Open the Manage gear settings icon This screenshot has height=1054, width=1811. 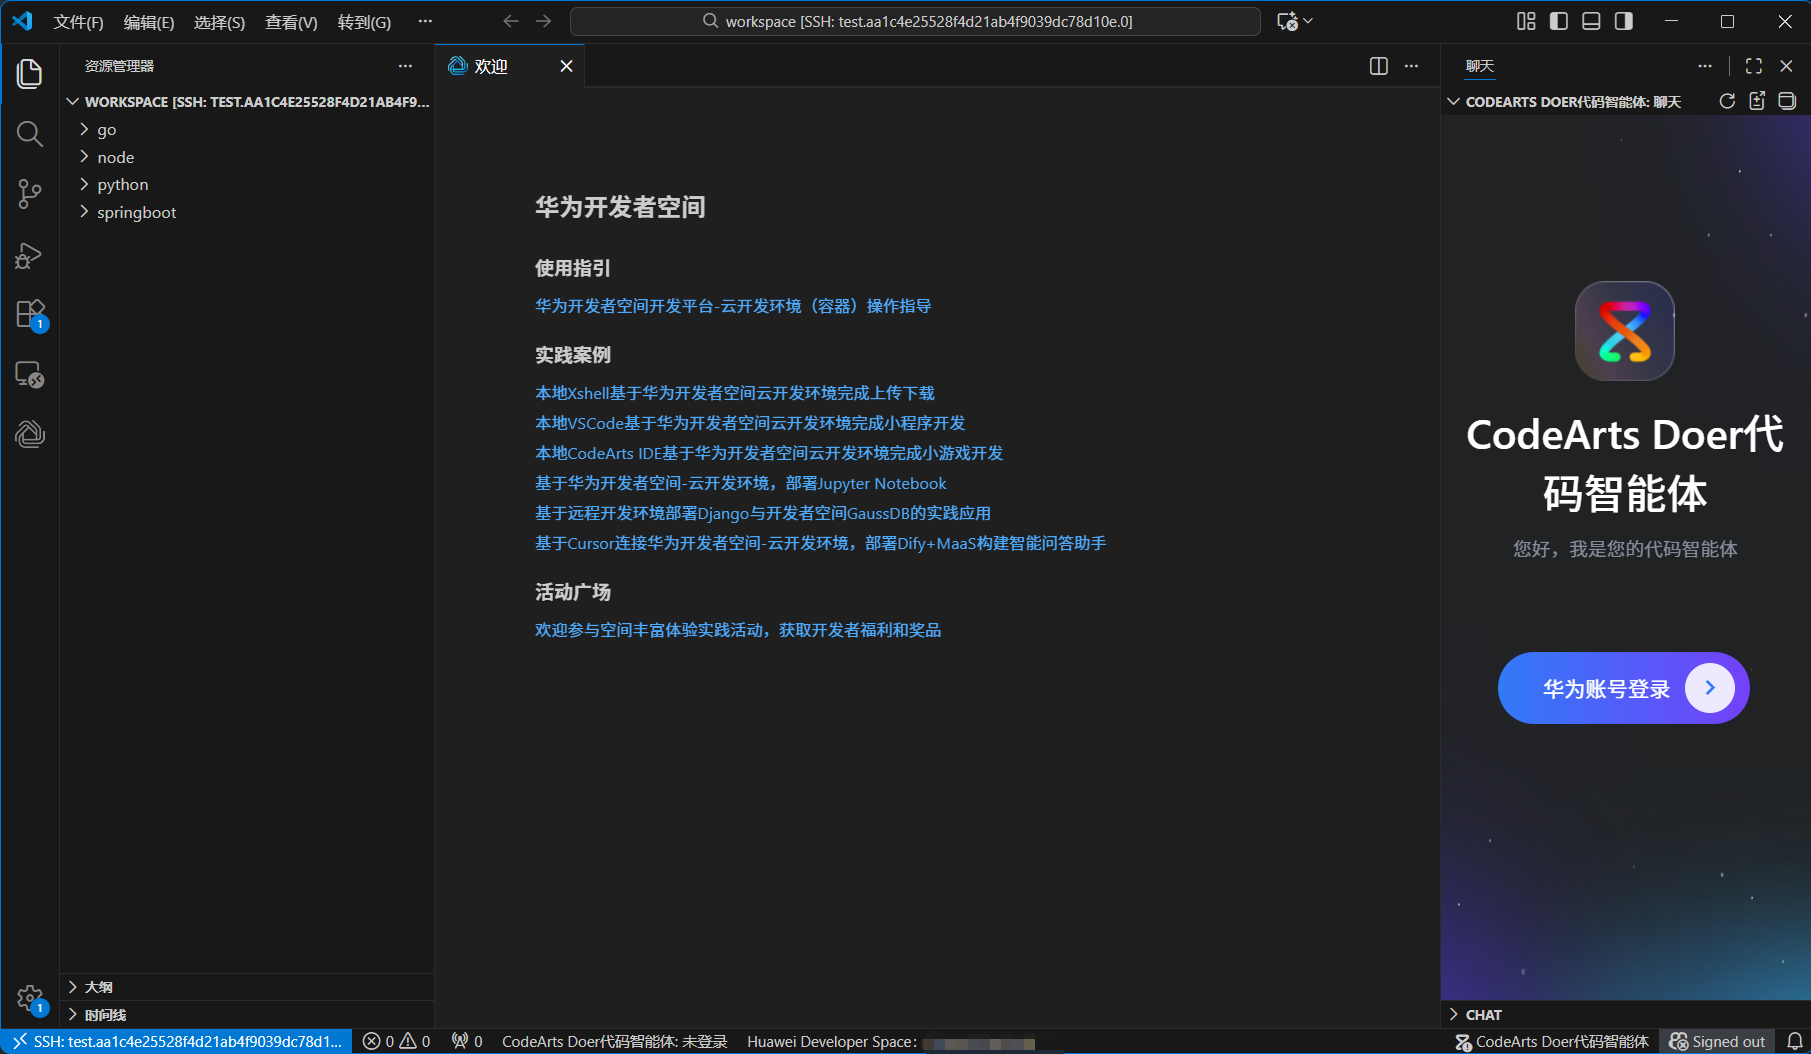[30, 998]
